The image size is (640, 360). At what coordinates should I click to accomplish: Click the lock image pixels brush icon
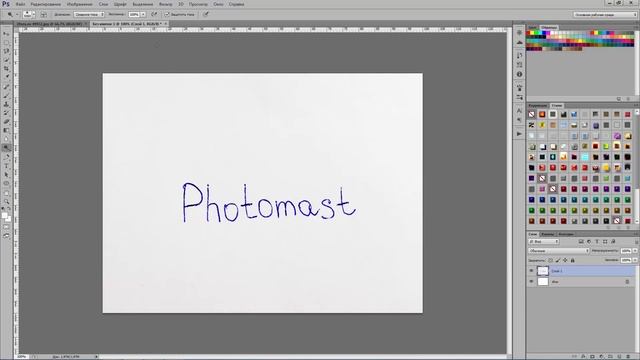(x=558, y=260)
